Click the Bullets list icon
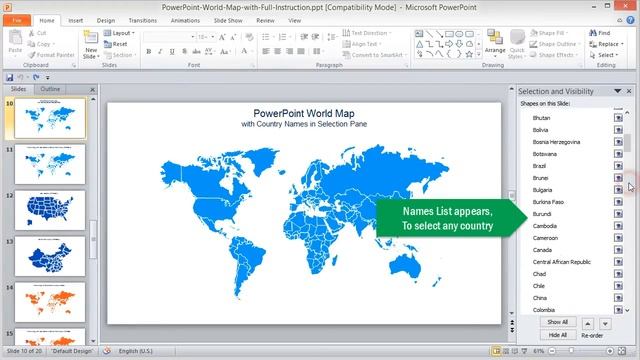 [267, 37]
